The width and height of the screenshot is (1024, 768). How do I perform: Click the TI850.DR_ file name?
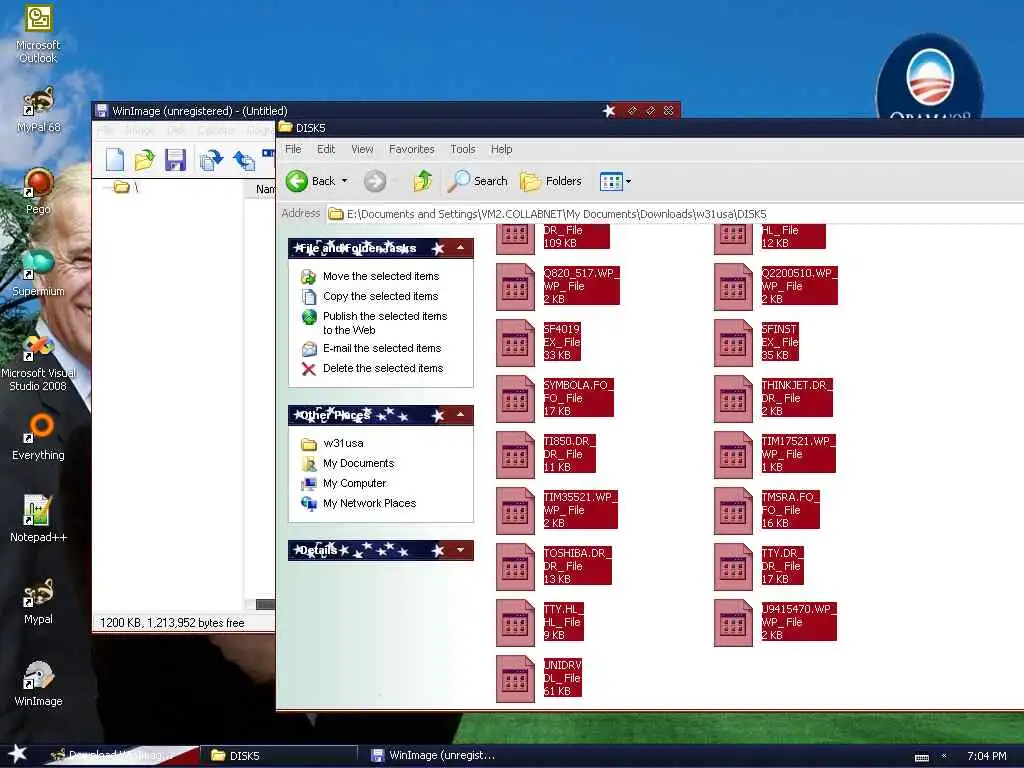pyautogui.click(x=569, y=441)
